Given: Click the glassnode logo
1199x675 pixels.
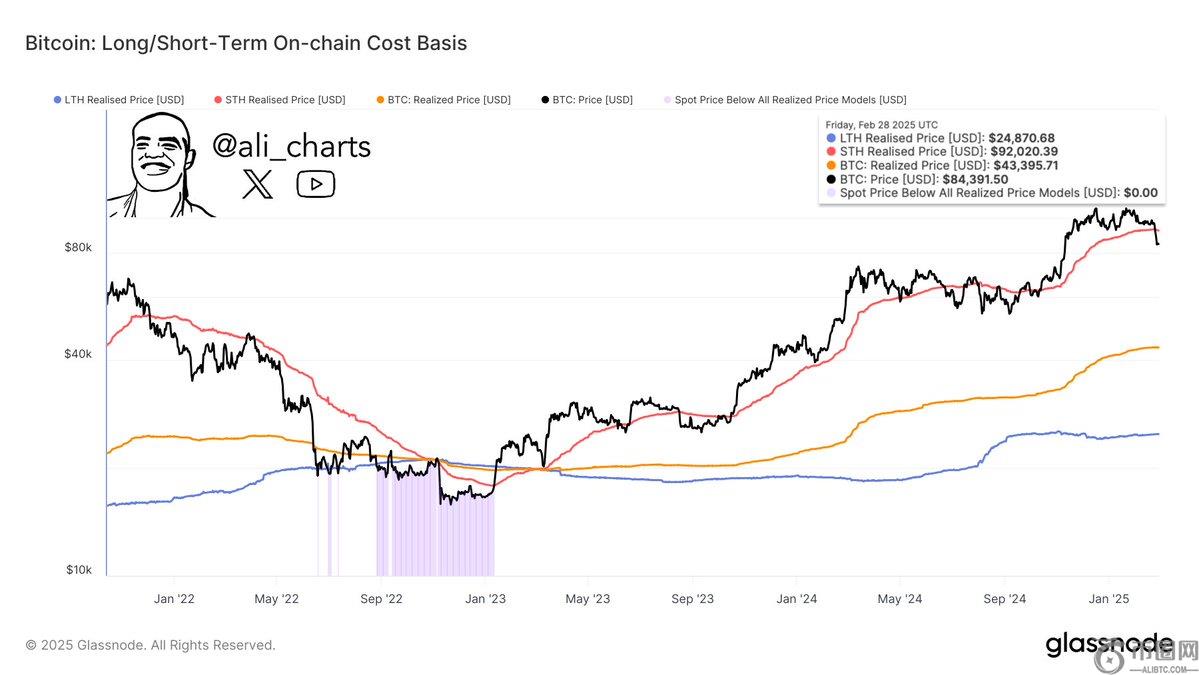Looking at the screenshot, I should pos(1109,644).
